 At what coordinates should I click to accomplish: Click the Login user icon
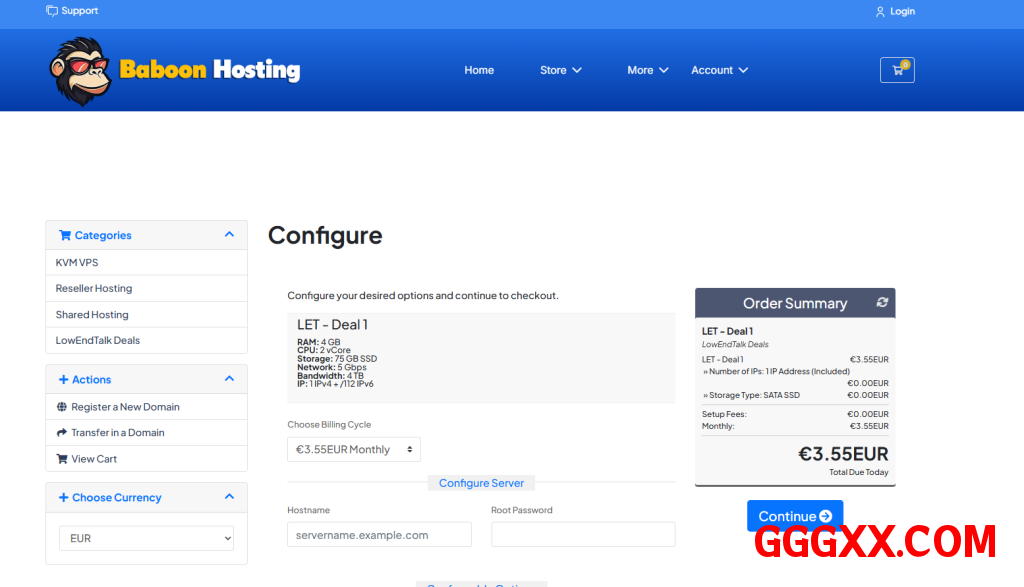click(x=880, y=12)
